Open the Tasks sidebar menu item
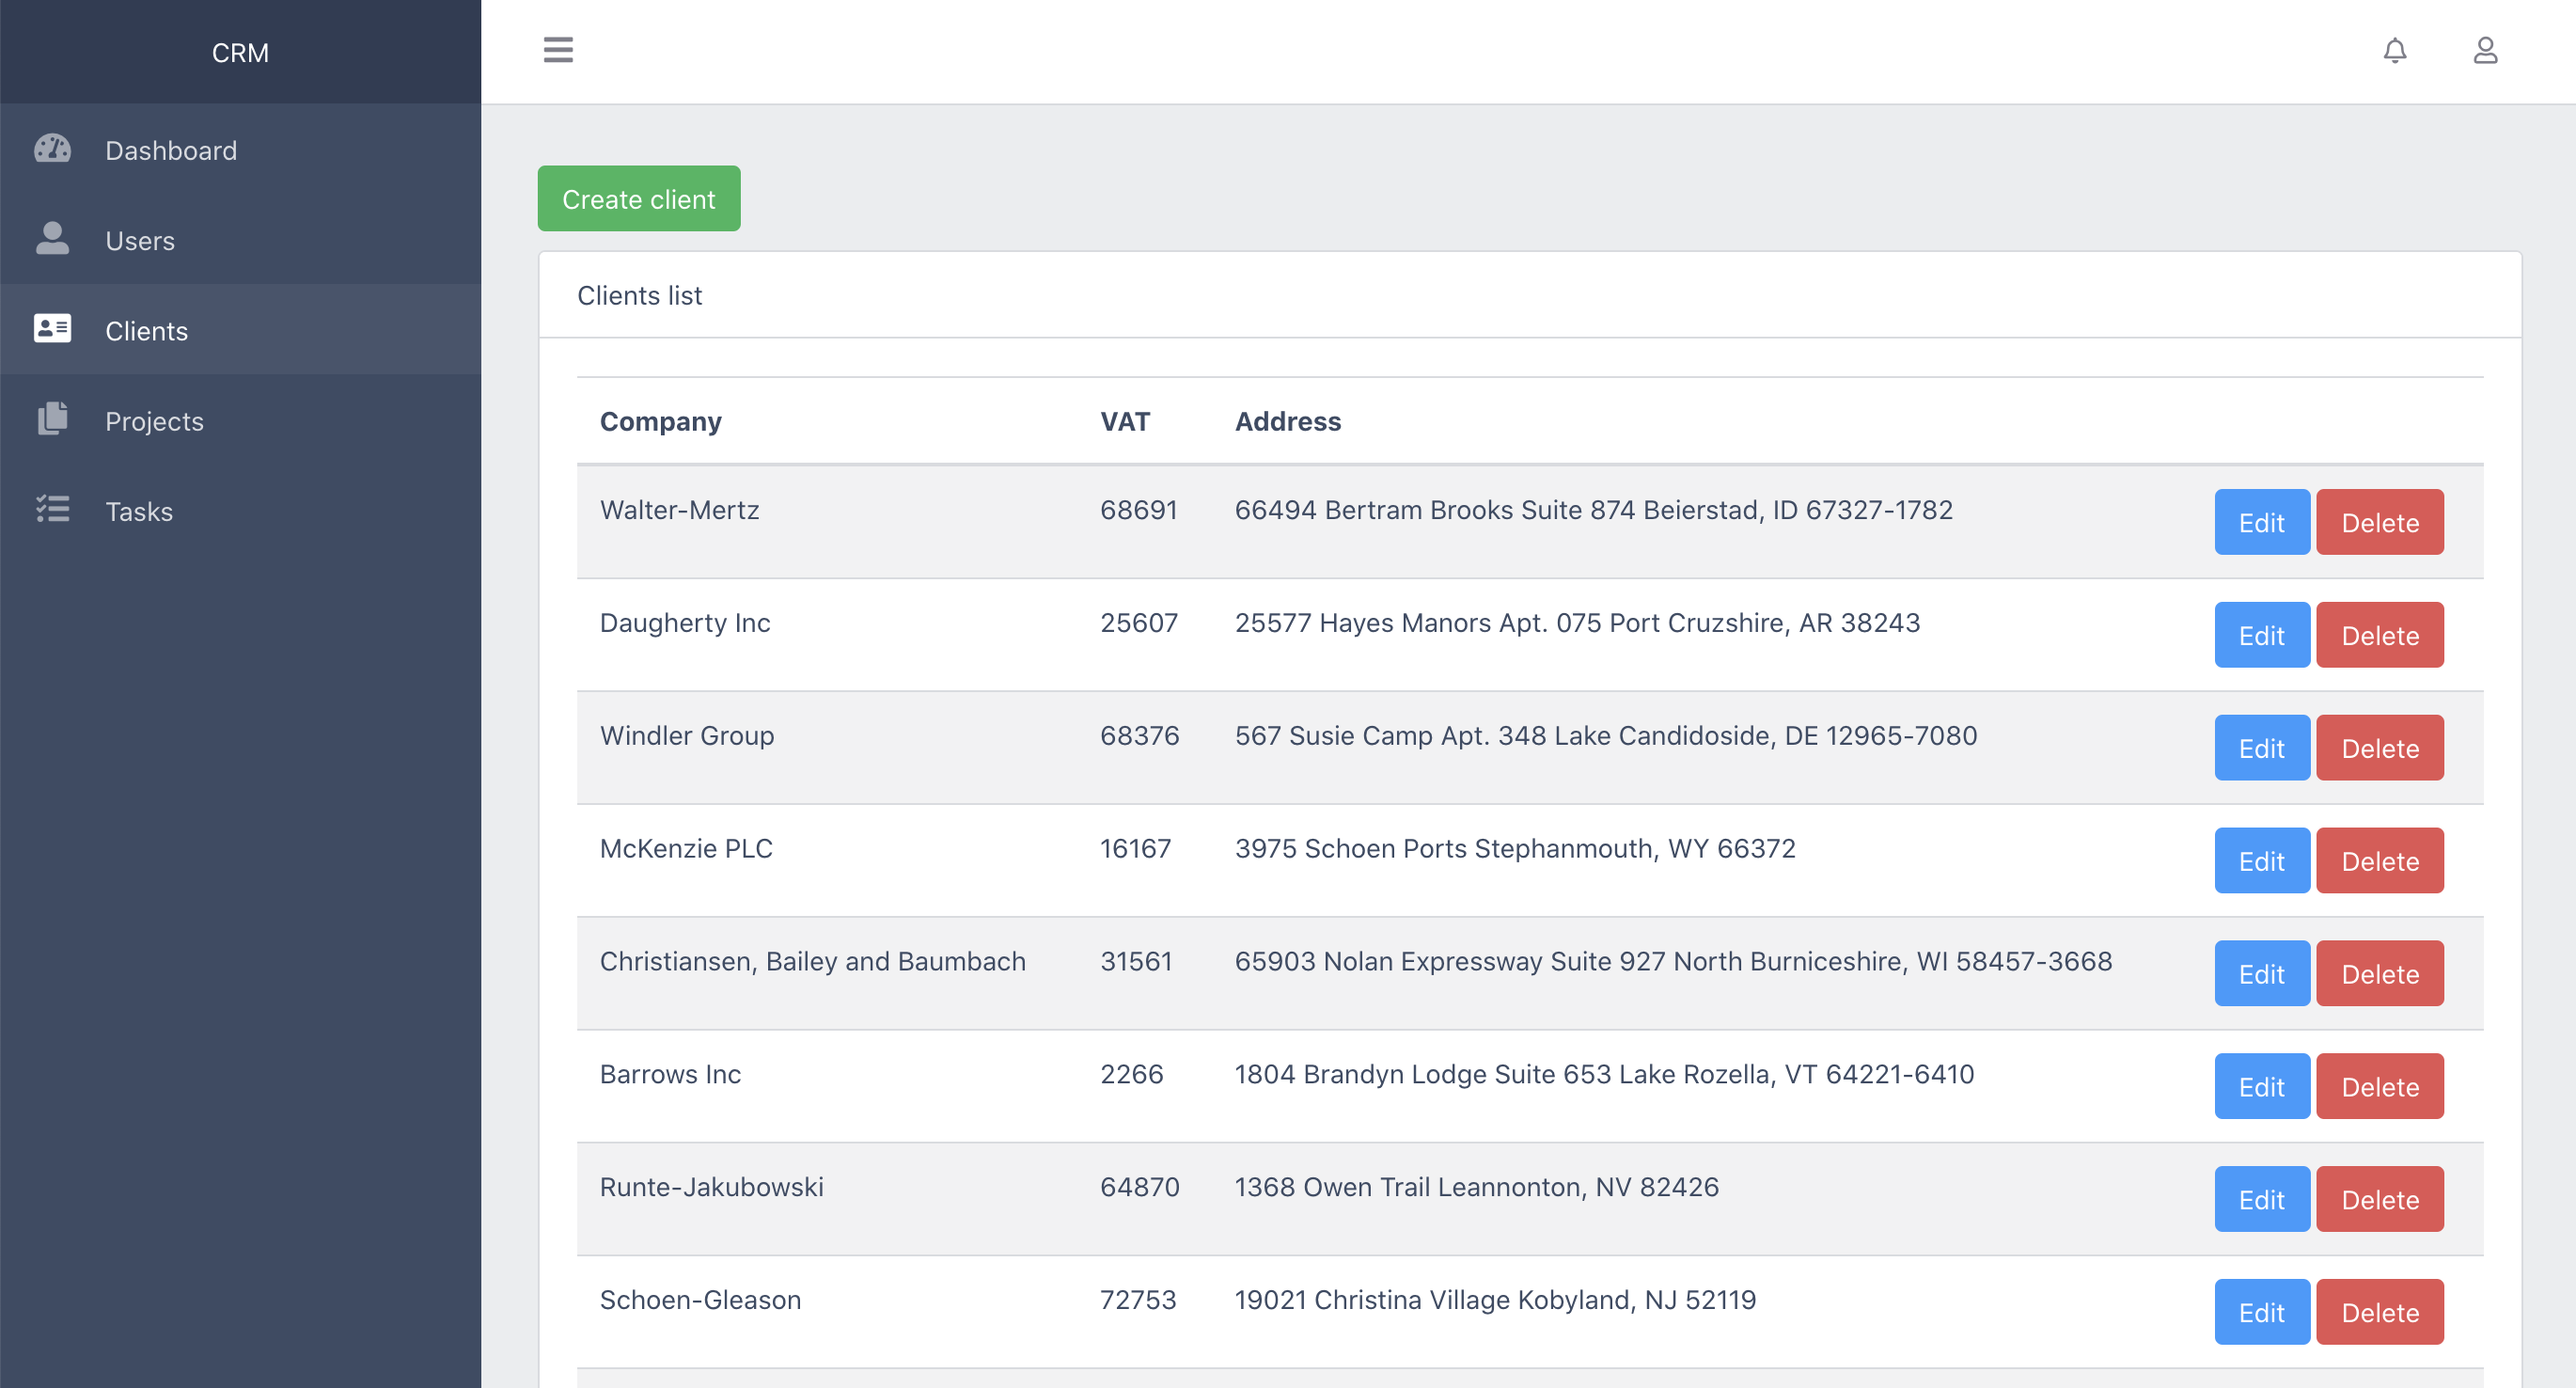This screenshot has height=1388, width=2576. [x=139, y=511]
